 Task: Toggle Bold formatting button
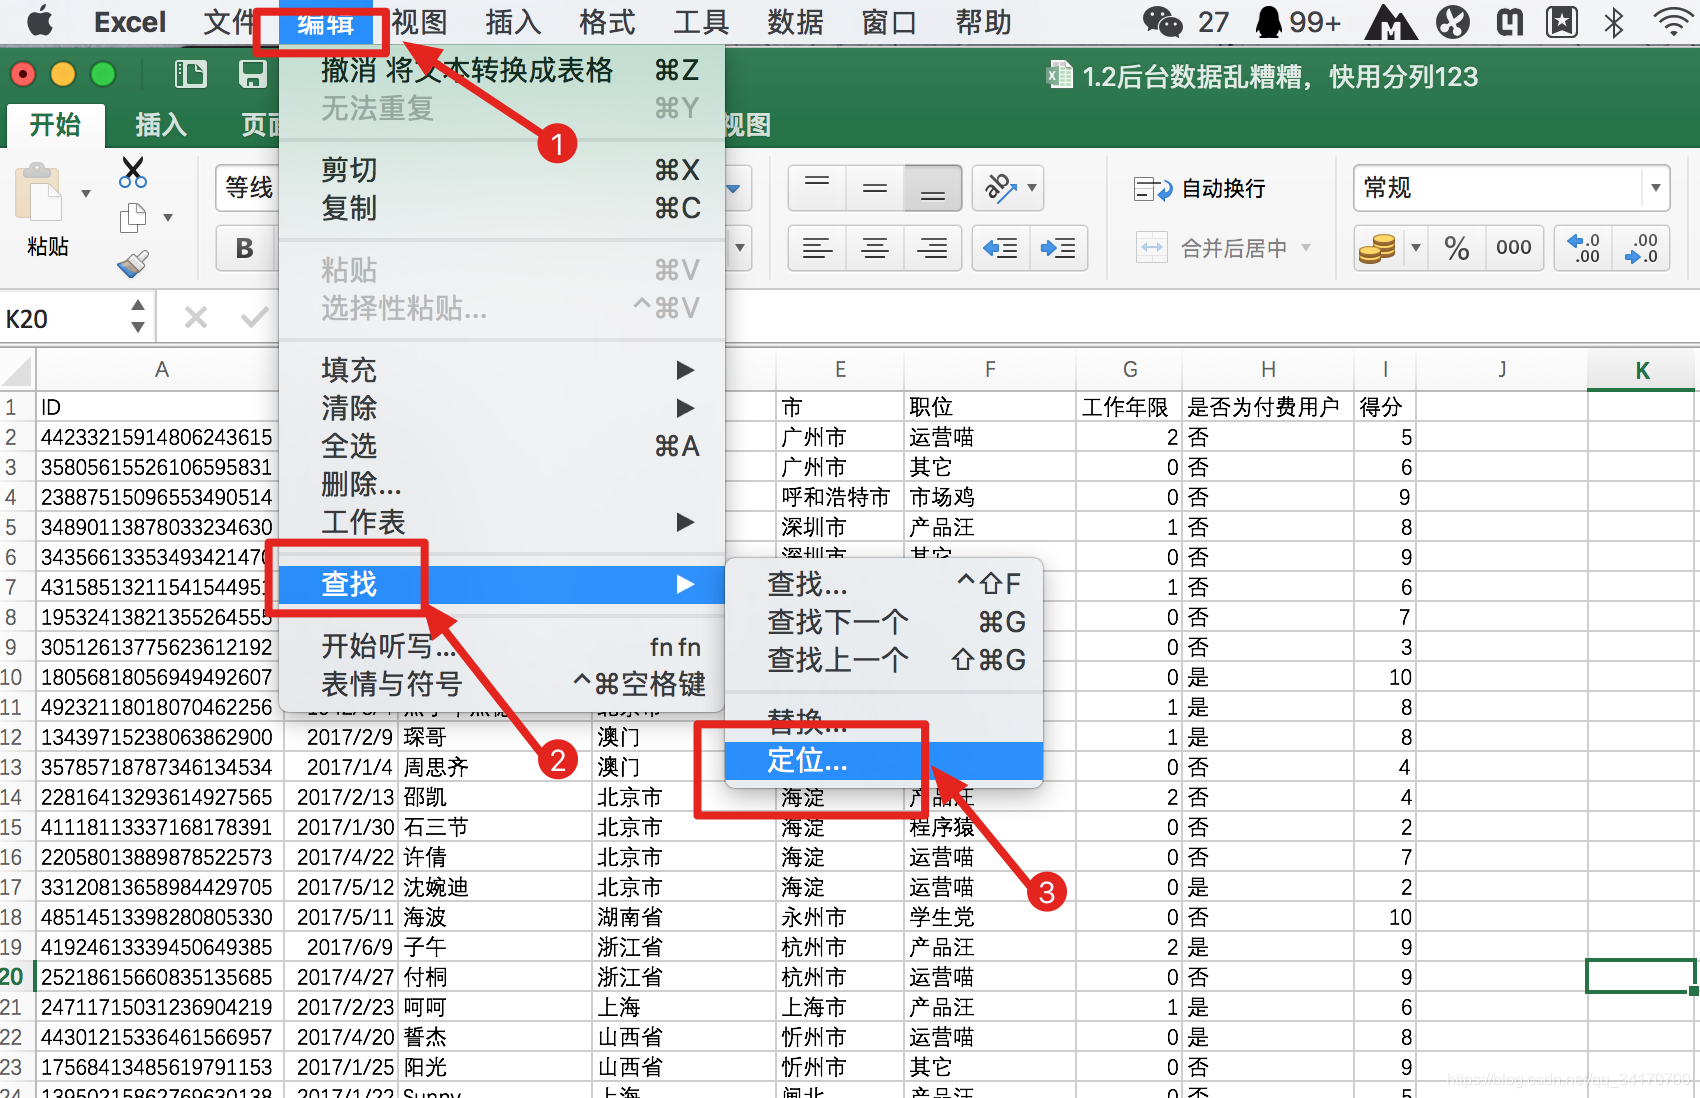tap(244, 248)
